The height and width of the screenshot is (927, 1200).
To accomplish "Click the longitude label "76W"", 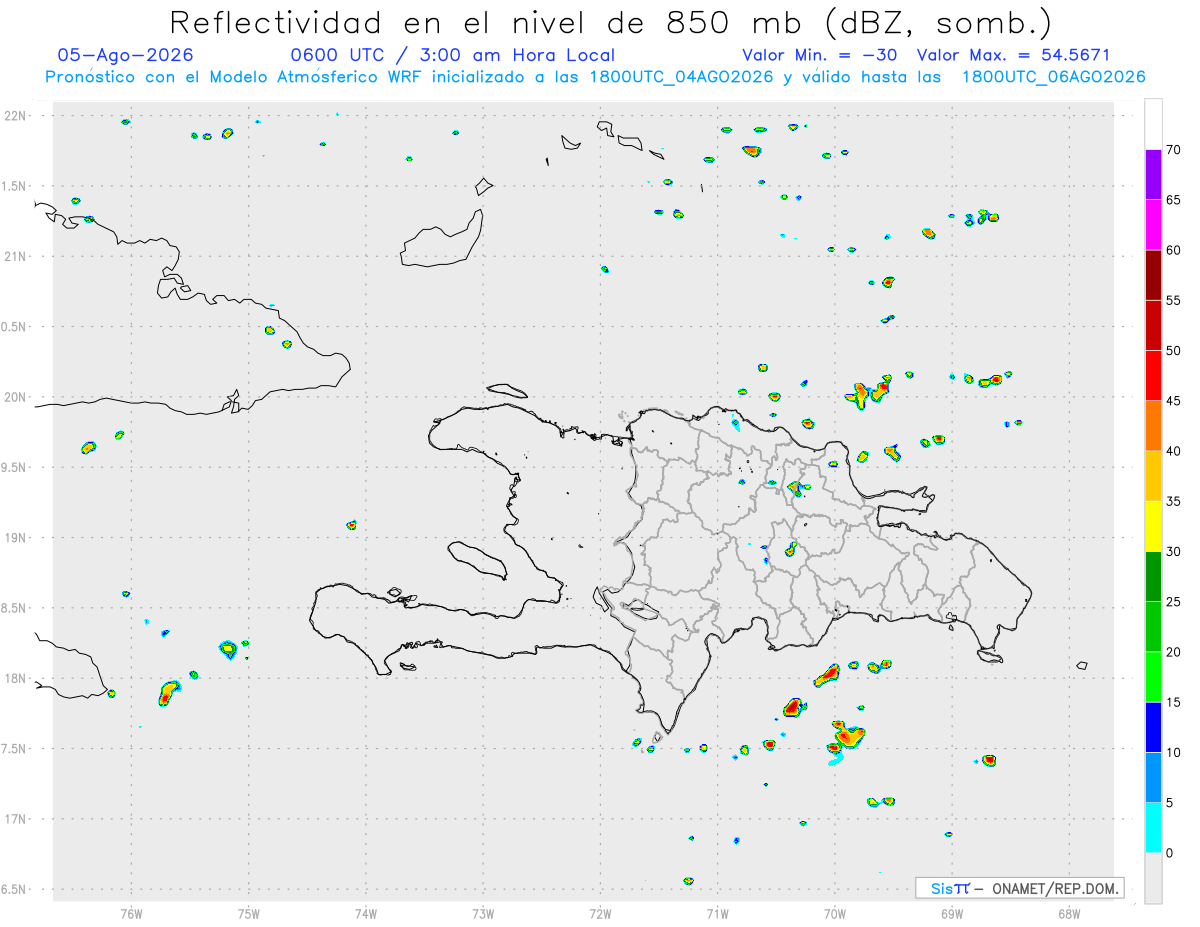I will tap(131, 913).
